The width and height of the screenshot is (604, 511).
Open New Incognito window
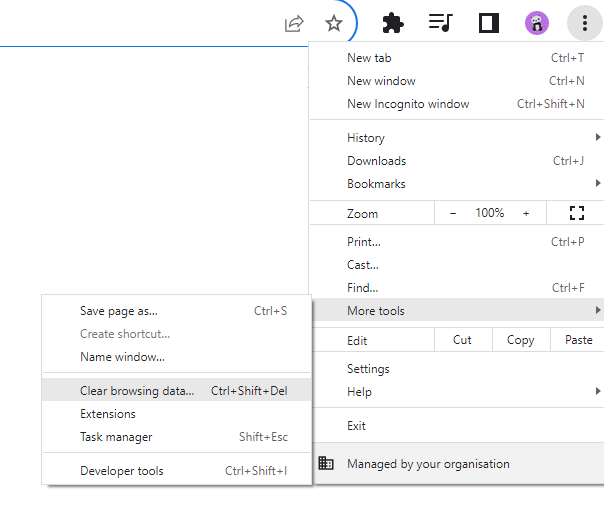(408, 104)
